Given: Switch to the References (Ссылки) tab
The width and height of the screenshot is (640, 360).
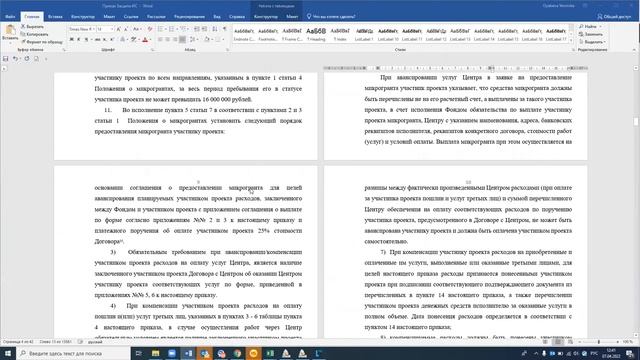Looking at the screenshot, I should [131, 17].
